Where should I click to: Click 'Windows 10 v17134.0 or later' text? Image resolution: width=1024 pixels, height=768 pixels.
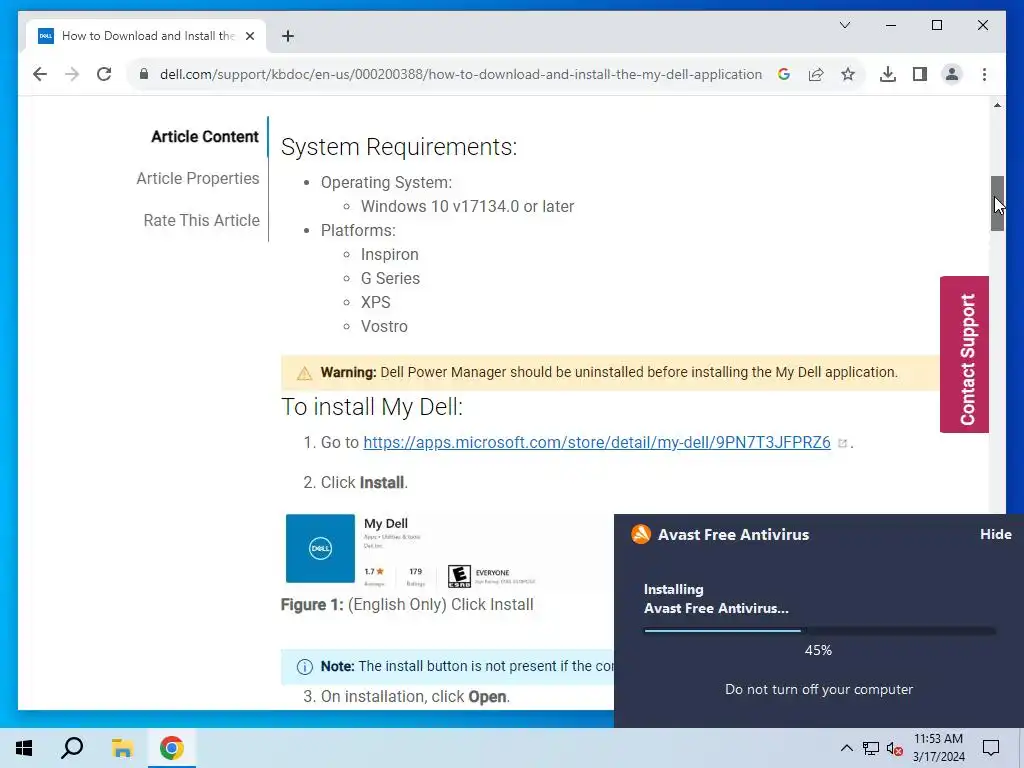tap(468, 206)
